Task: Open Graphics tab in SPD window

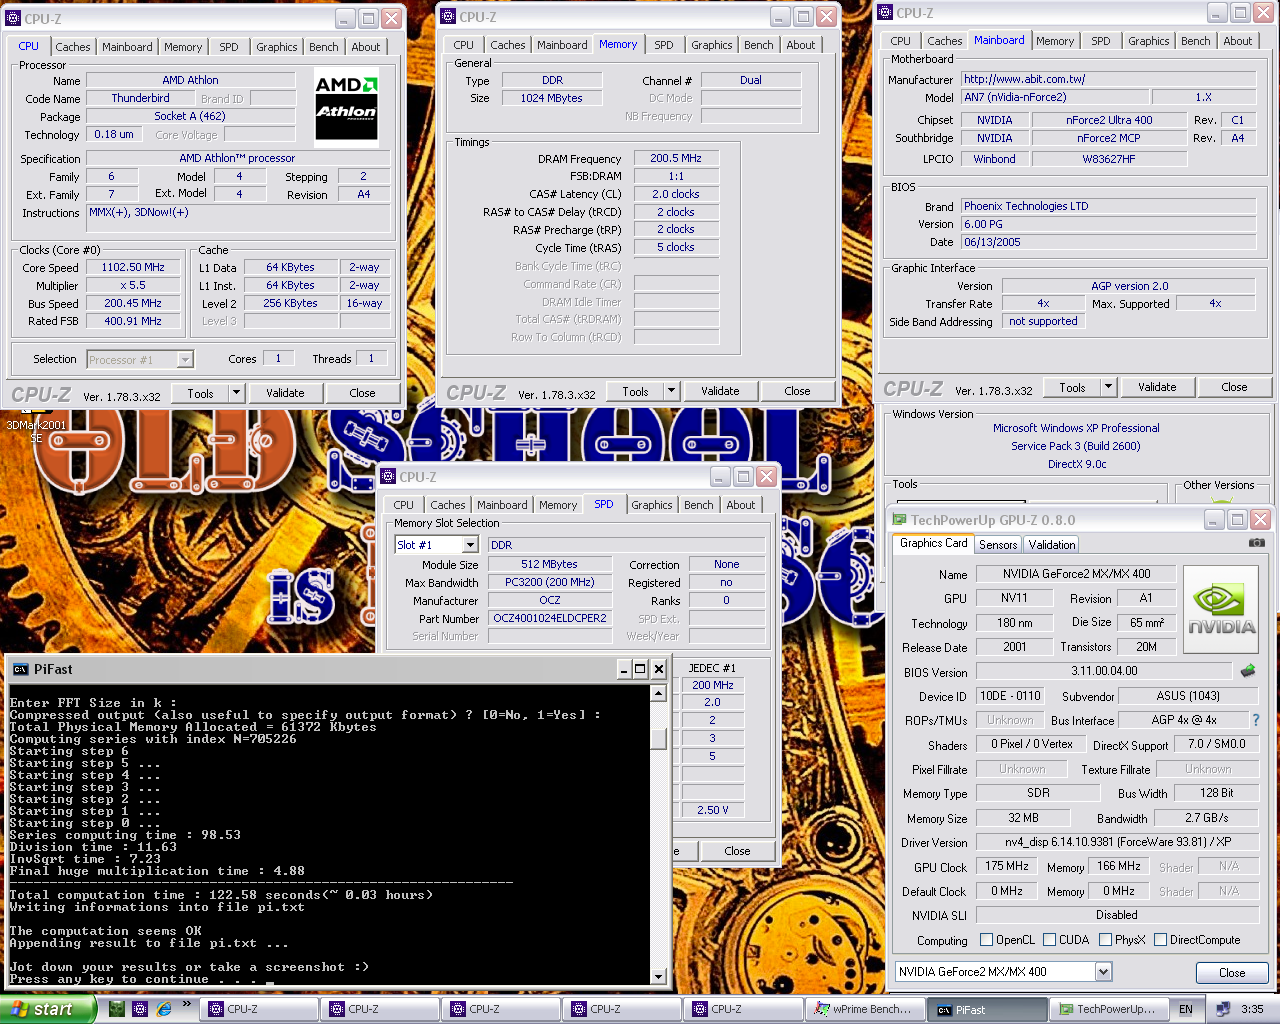Action: point(652,505)
